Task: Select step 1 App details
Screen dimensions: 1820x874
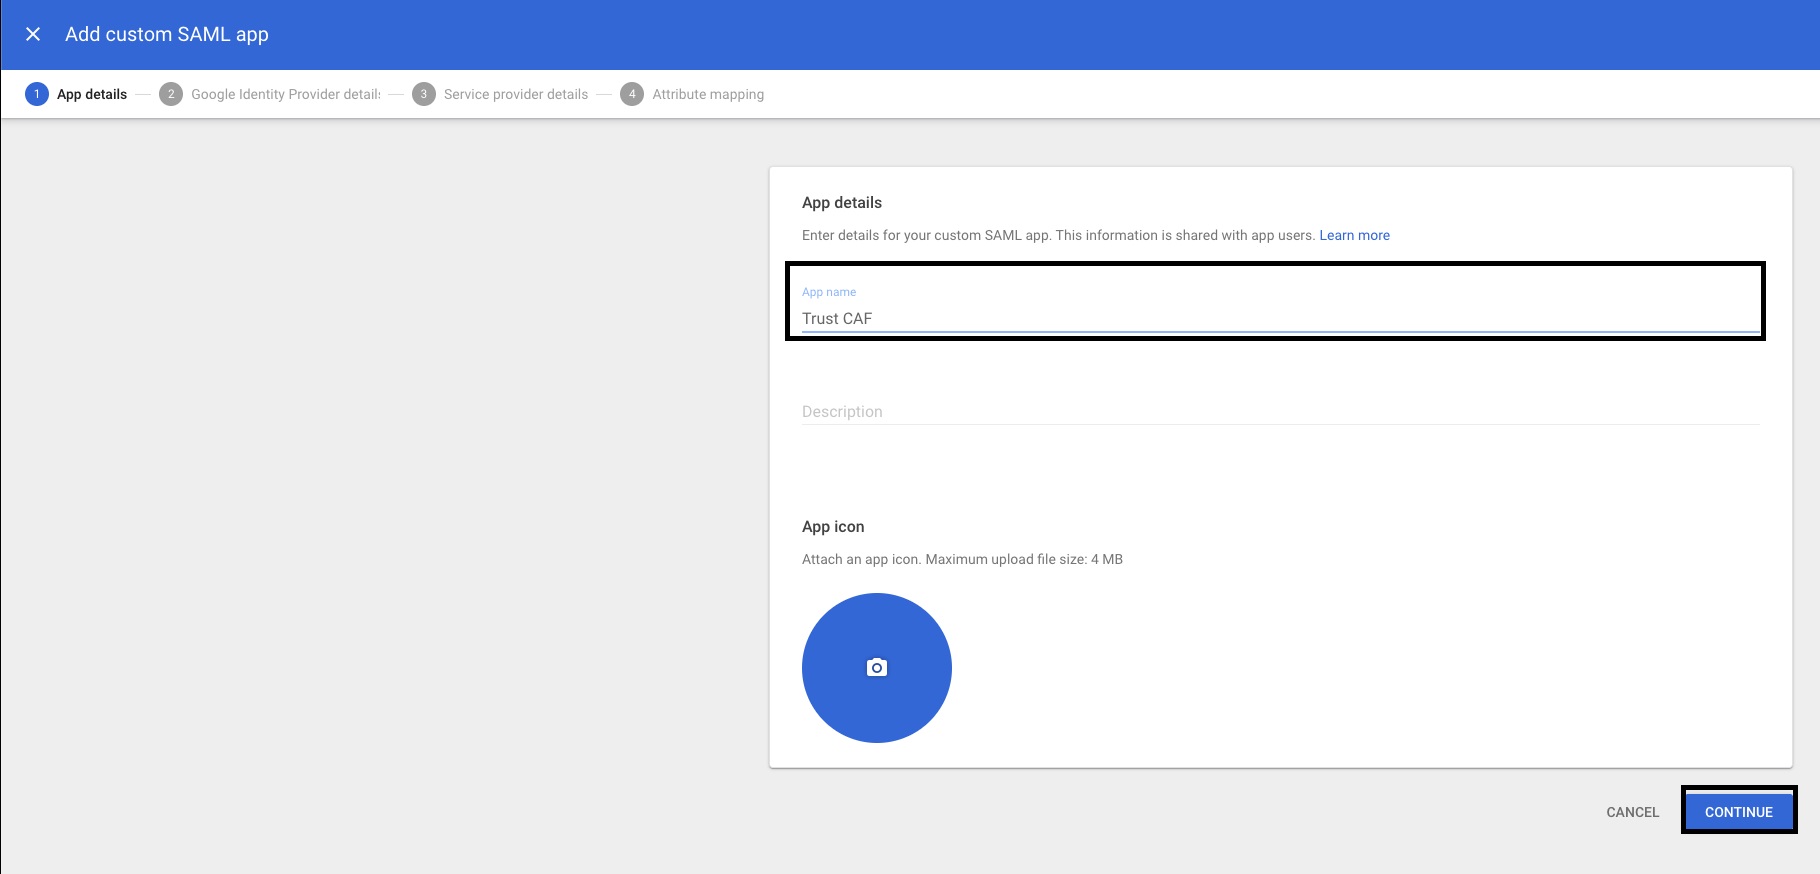Action: coord(77,94)
